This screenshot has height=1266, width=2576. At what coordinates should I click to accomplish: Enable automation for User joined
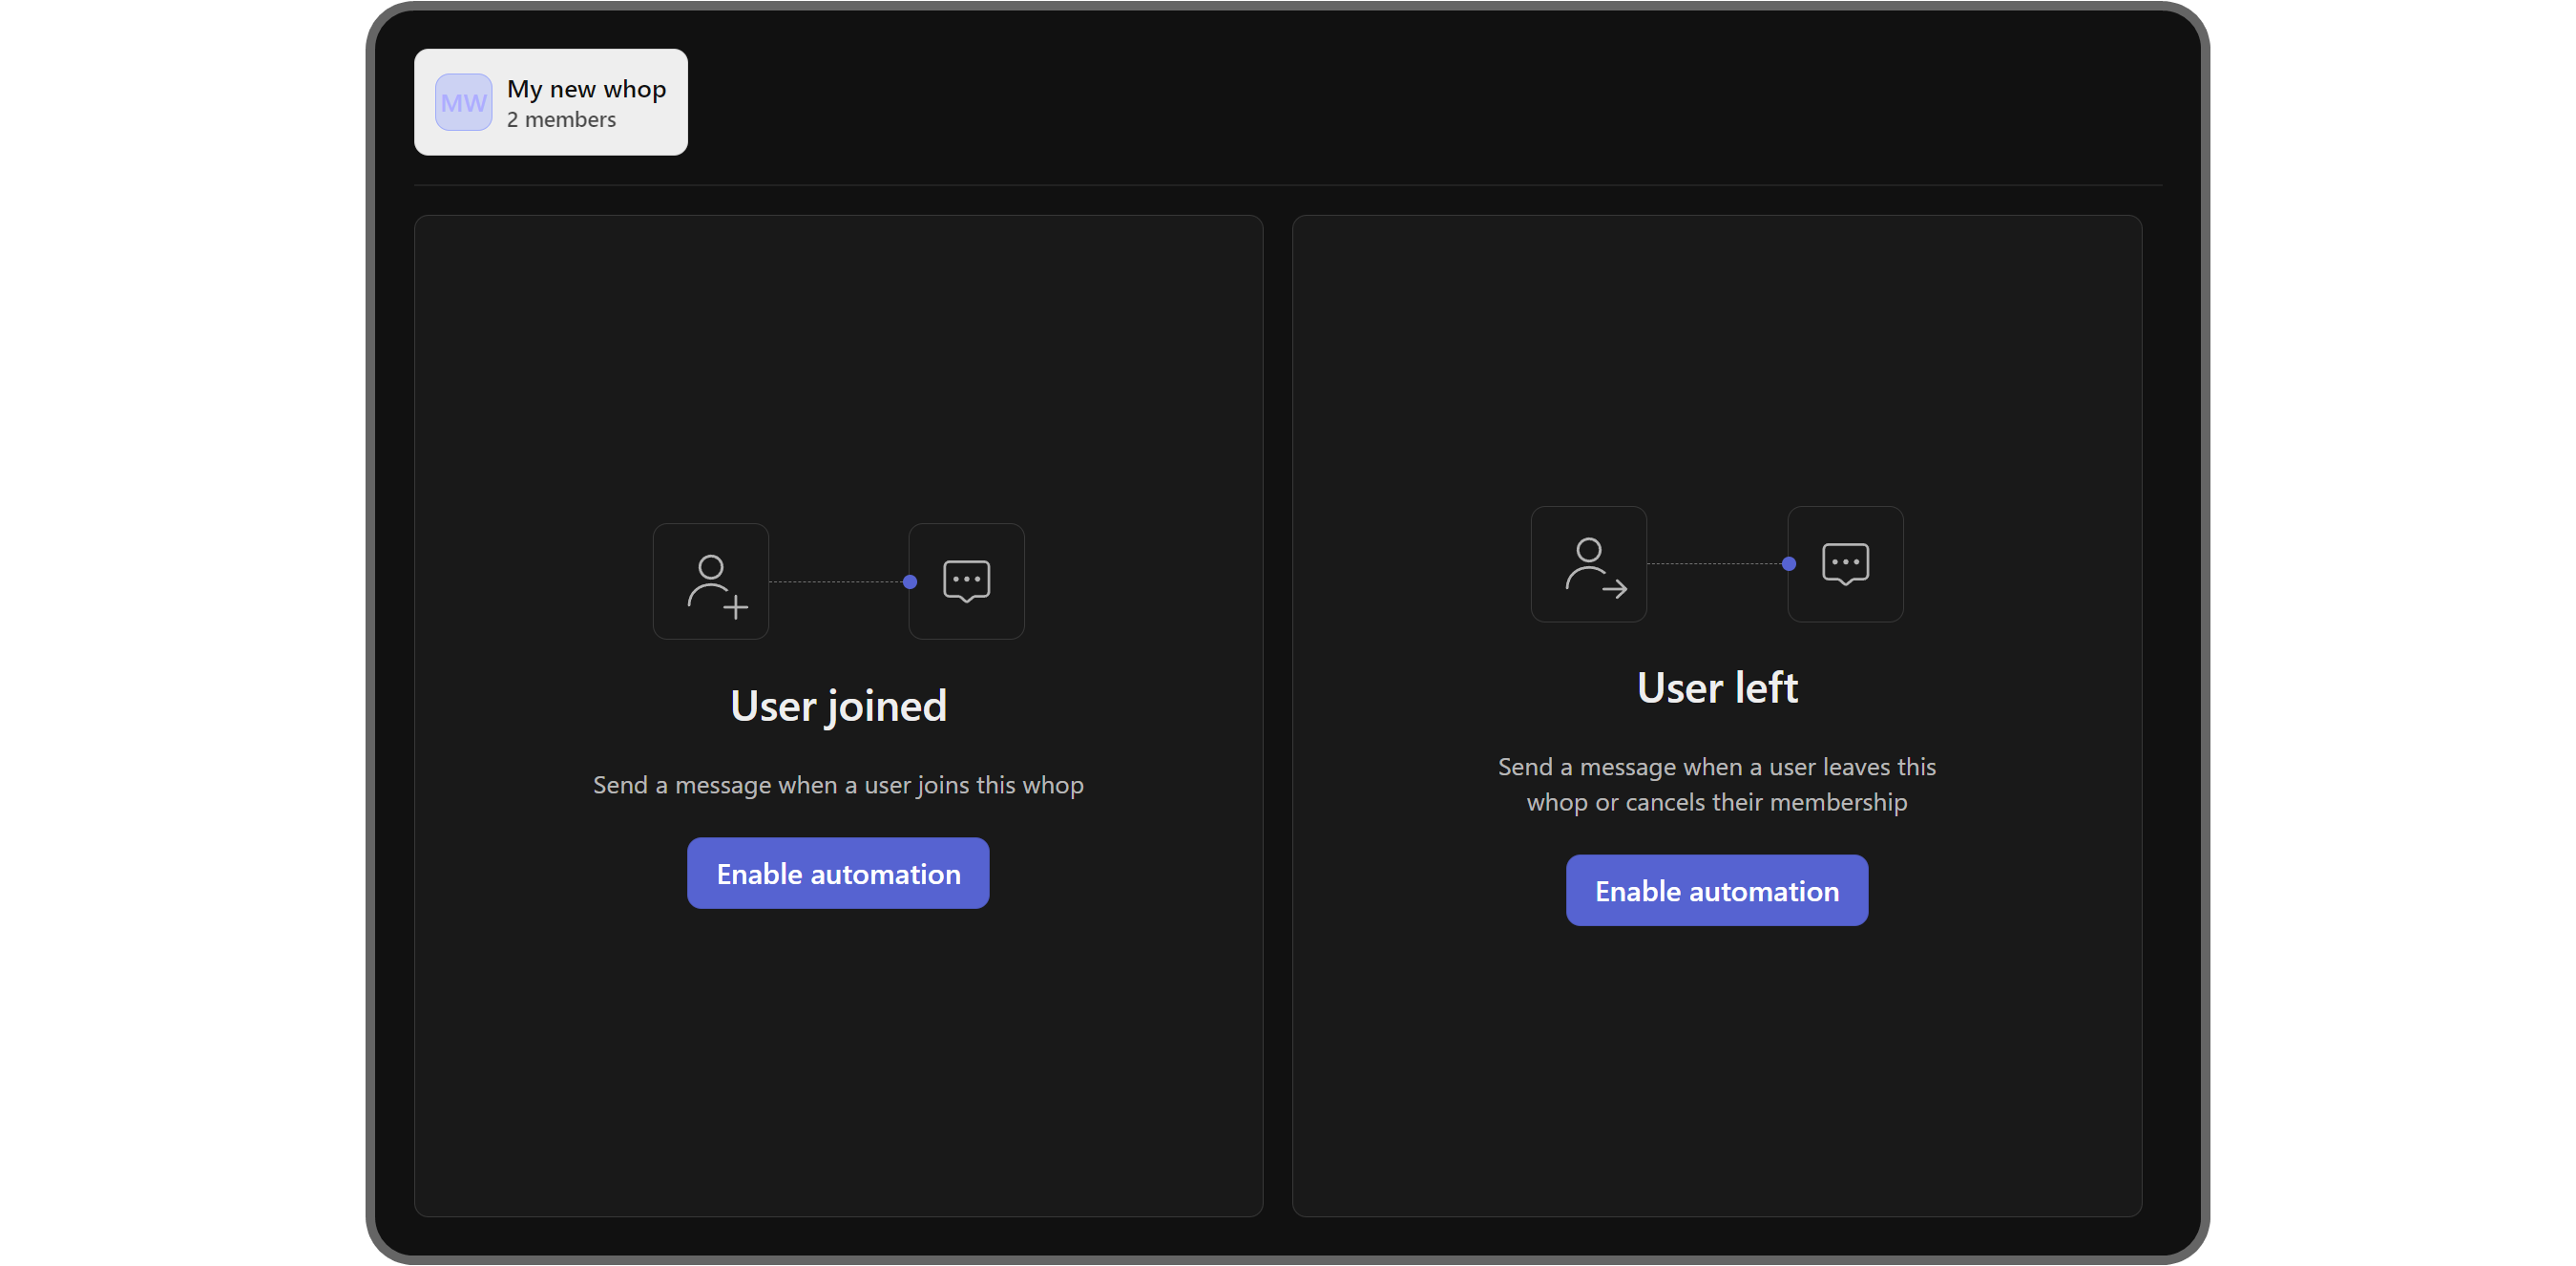point(838,873)
